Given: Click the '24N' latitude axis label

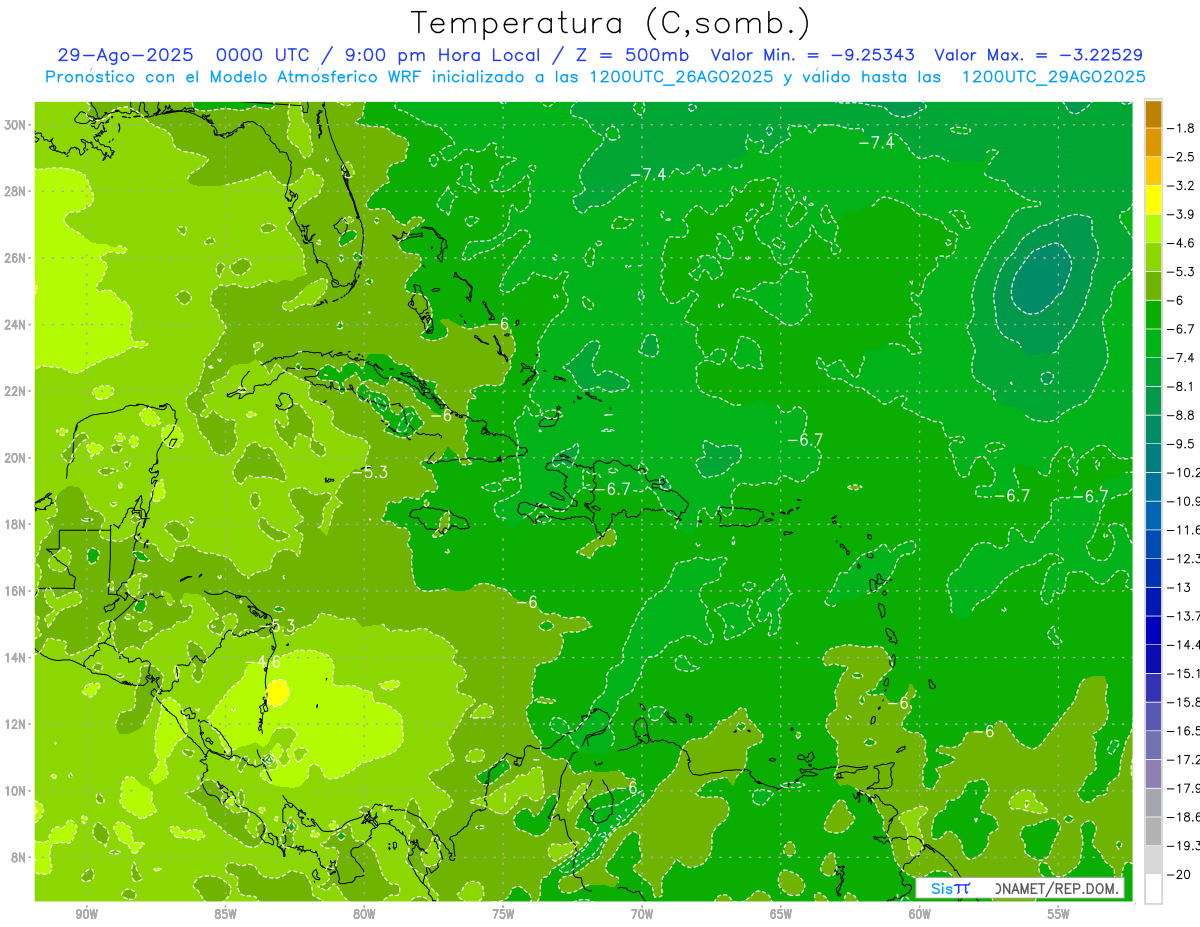Looking at the screenshot, I should pos(16,325).
